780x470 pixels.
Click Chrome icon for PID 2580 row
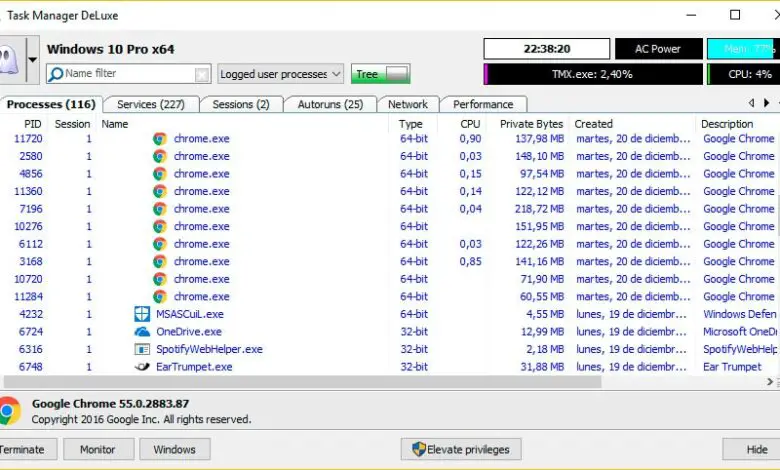[160, 156]
